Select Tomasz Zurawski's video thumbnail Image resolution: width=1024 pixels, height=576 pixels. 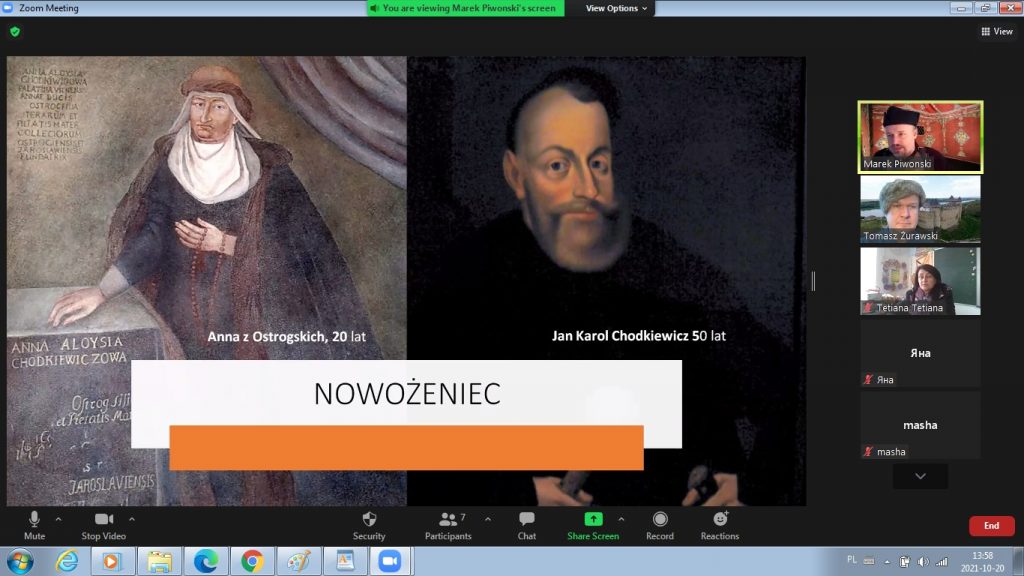(920, 209)
